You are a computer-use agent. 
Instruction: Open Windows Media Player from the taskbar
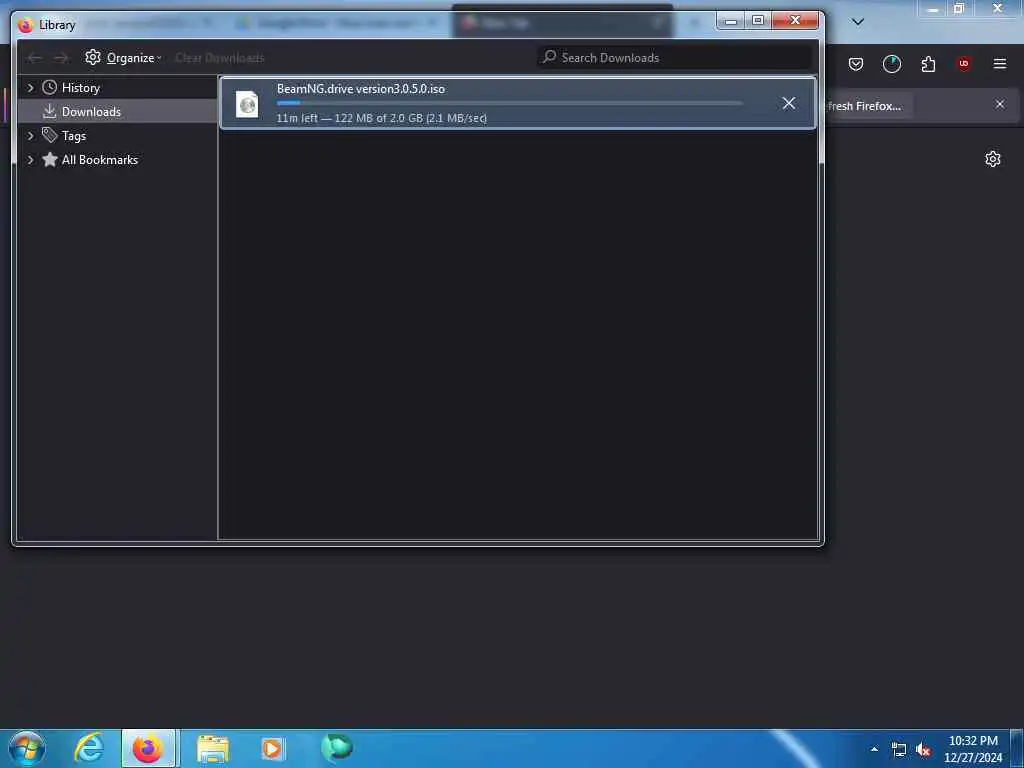(272, 748)
